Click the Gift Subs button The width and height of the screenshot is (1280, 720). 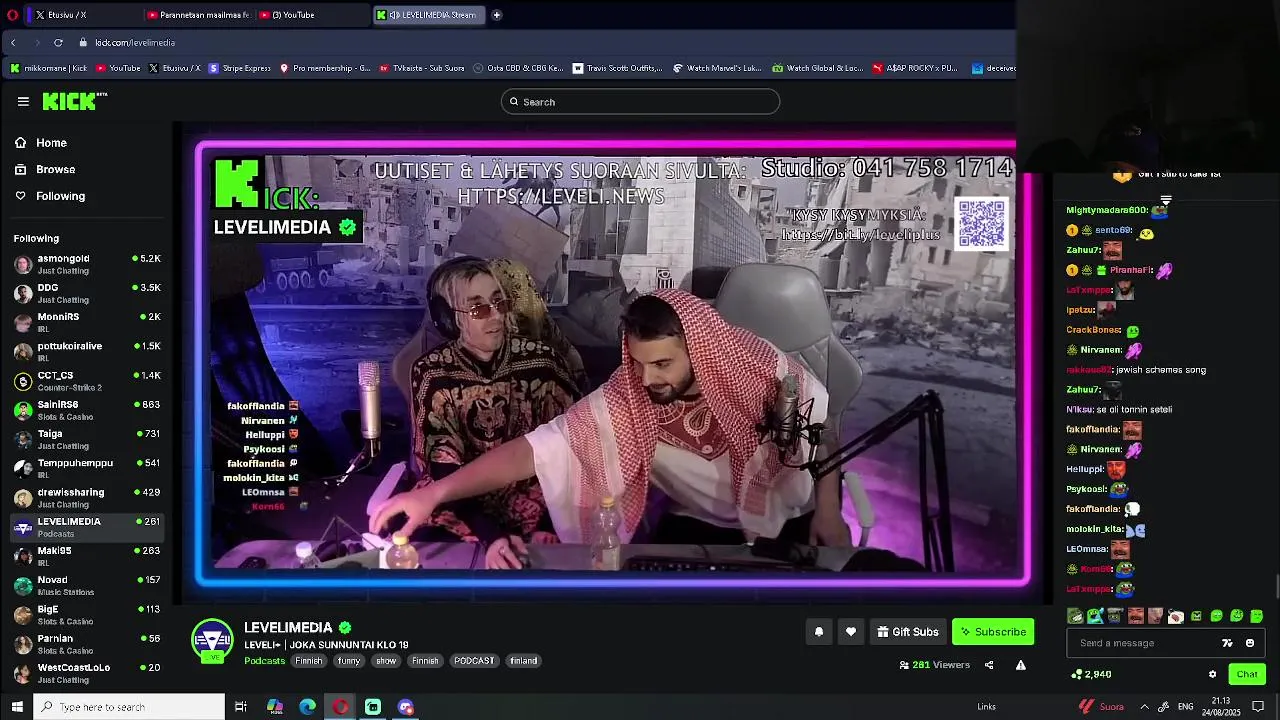pyautogui.click(x=908, y=632)
